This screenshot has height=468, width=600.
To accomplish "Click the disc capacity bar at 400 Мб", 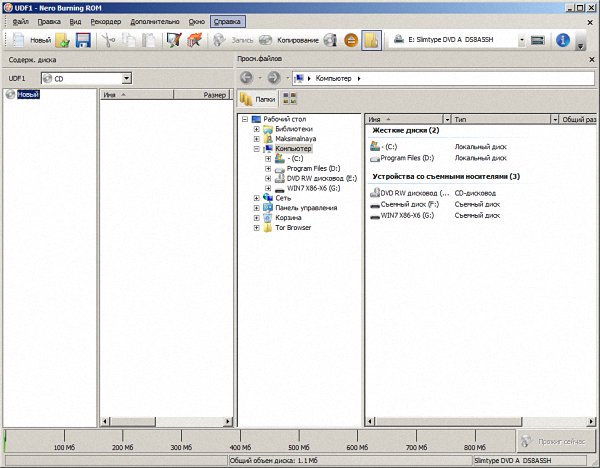I will click(241, 440).
